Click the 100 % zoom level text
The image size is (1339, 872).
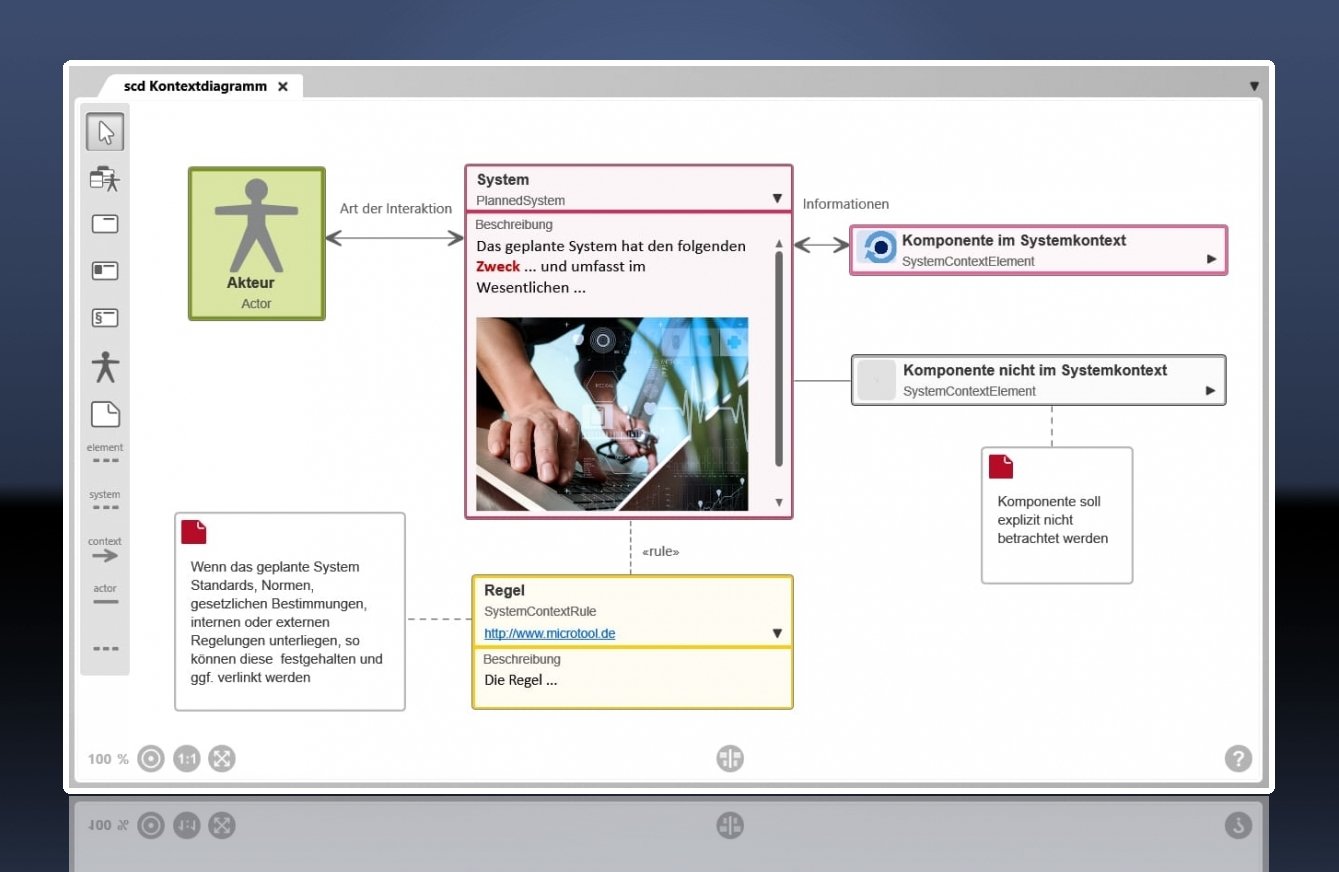(x=108, y=759)
